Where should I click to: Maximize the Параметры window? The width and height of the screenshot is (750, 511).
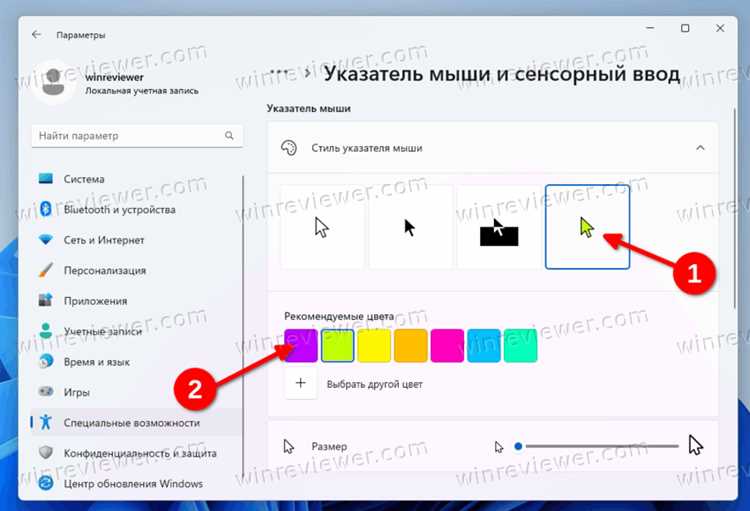coord(685,28)
